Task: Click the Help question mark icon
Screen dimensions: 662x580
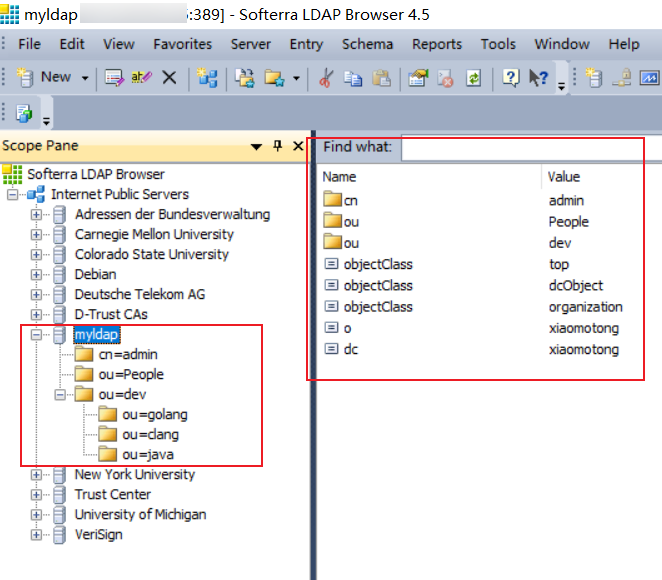Action: 510,78
